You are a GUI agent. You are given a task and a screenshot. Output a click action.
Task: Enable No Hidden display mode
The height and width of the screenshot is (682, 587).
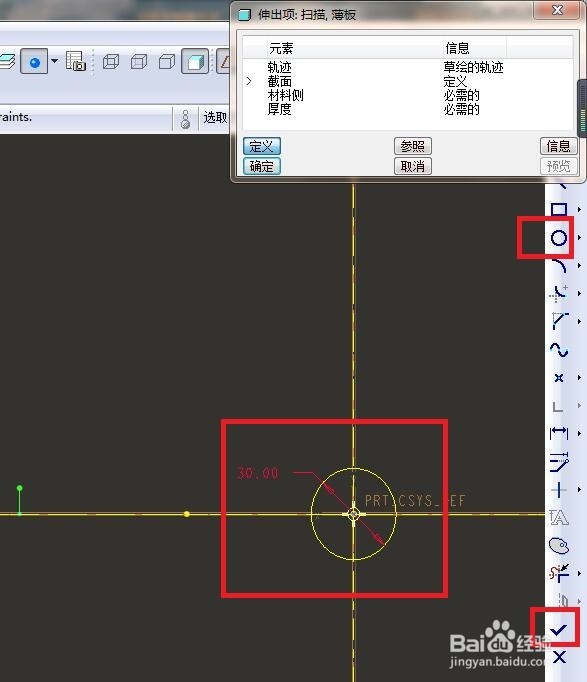pyautogui.click(x=167, y=62)
